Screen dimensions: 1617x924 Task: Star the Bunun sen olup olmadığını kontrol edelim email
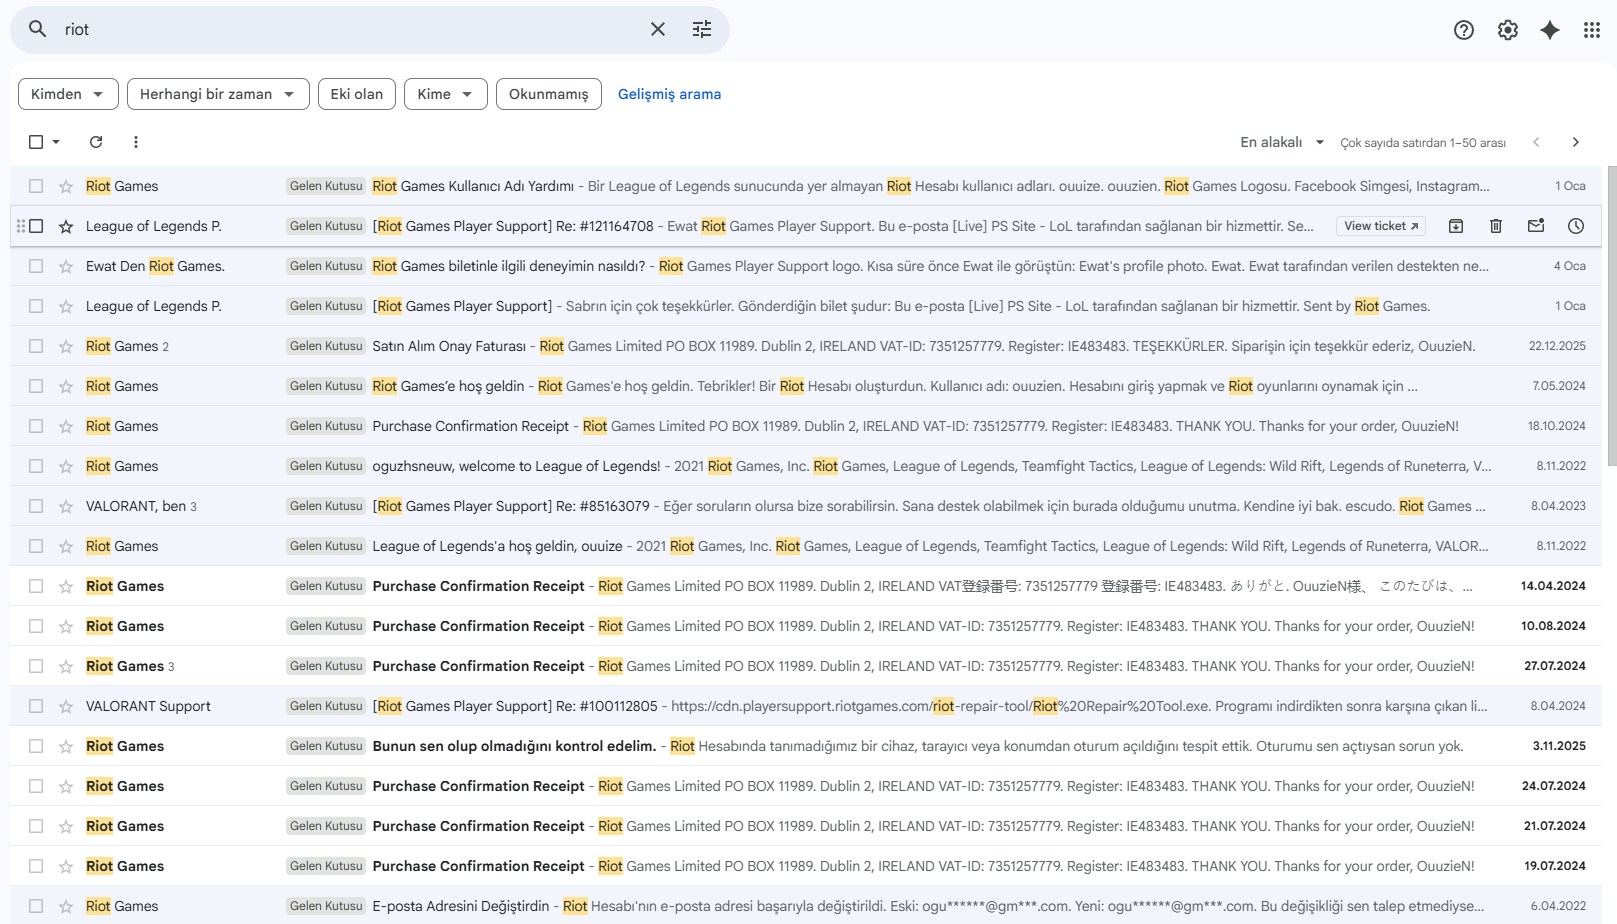click(x=66, y=746)
